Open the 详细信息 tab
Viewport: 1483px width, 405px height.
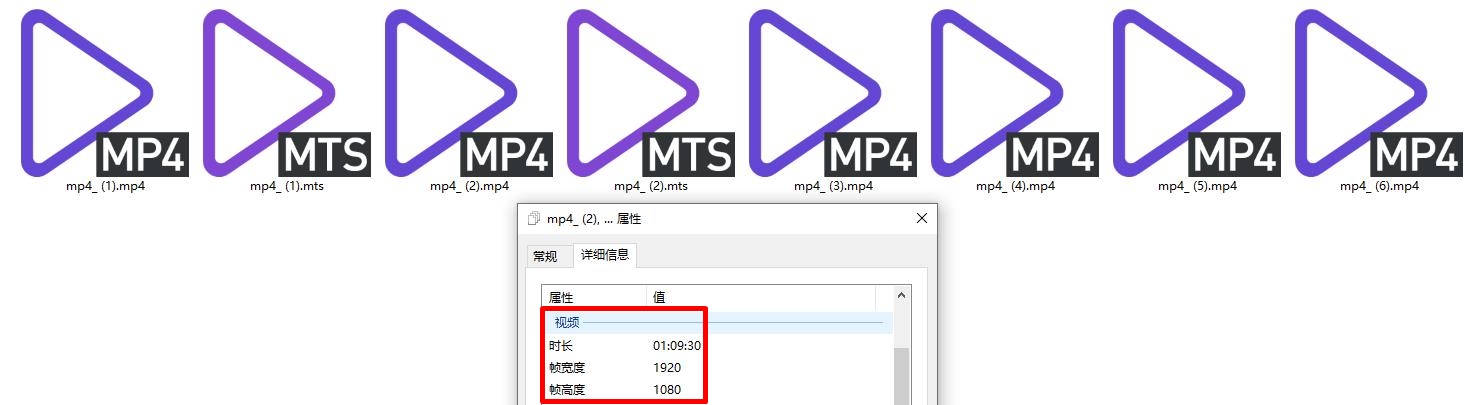click(605, 255)
